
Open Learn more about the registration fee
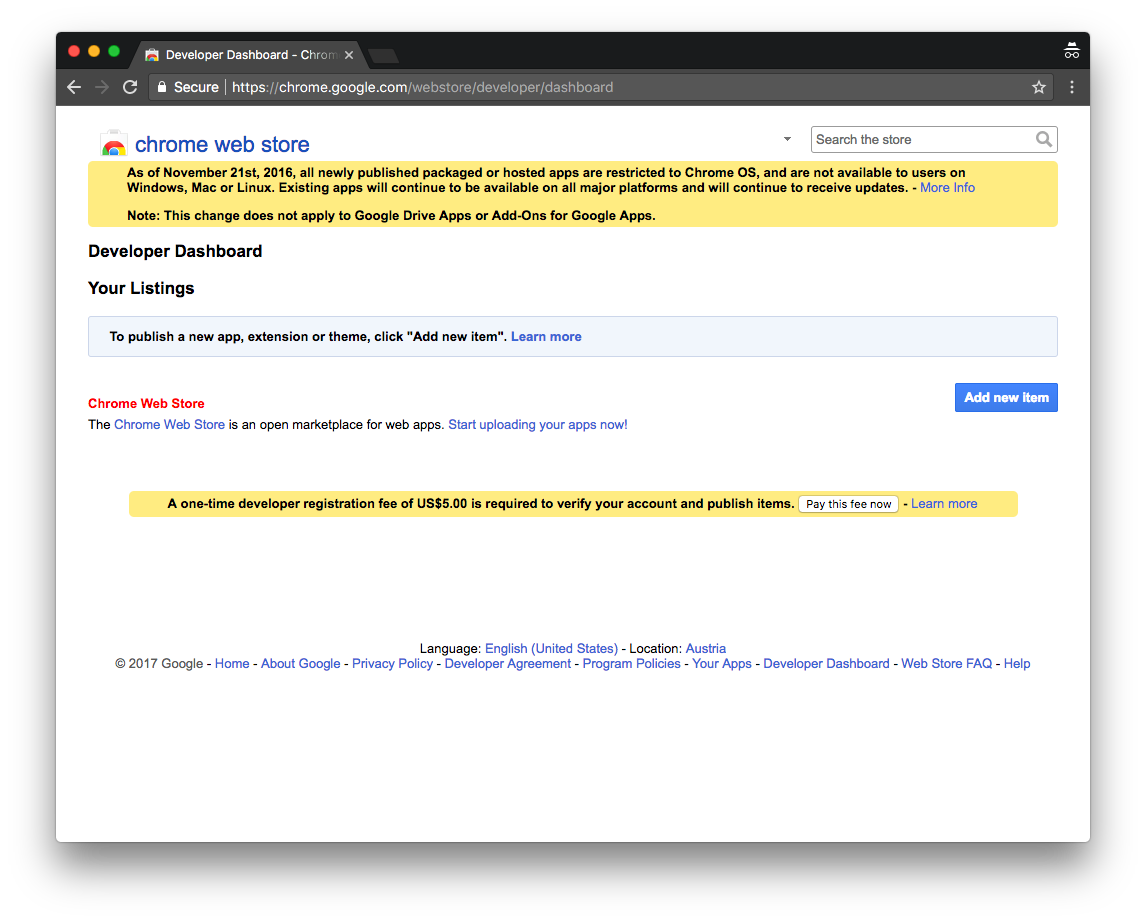click(944, 503)
